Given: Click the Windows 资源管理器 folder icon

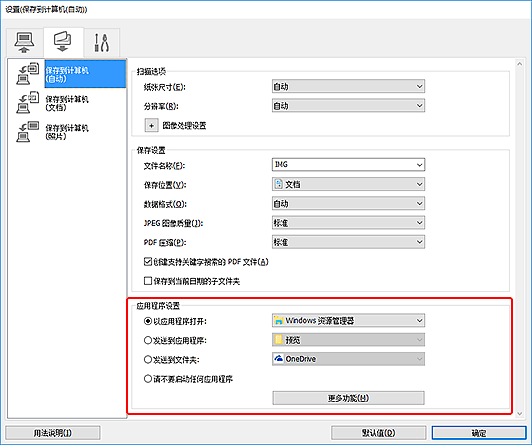Looking at the screenshot, I should tap(279, 321).
